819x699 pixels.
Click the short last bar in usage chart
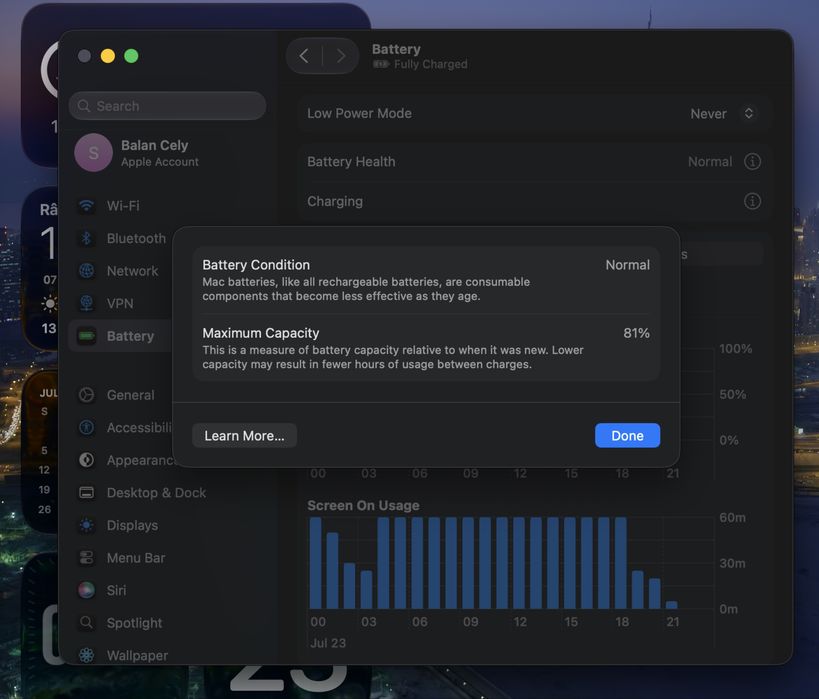(672, 604)
